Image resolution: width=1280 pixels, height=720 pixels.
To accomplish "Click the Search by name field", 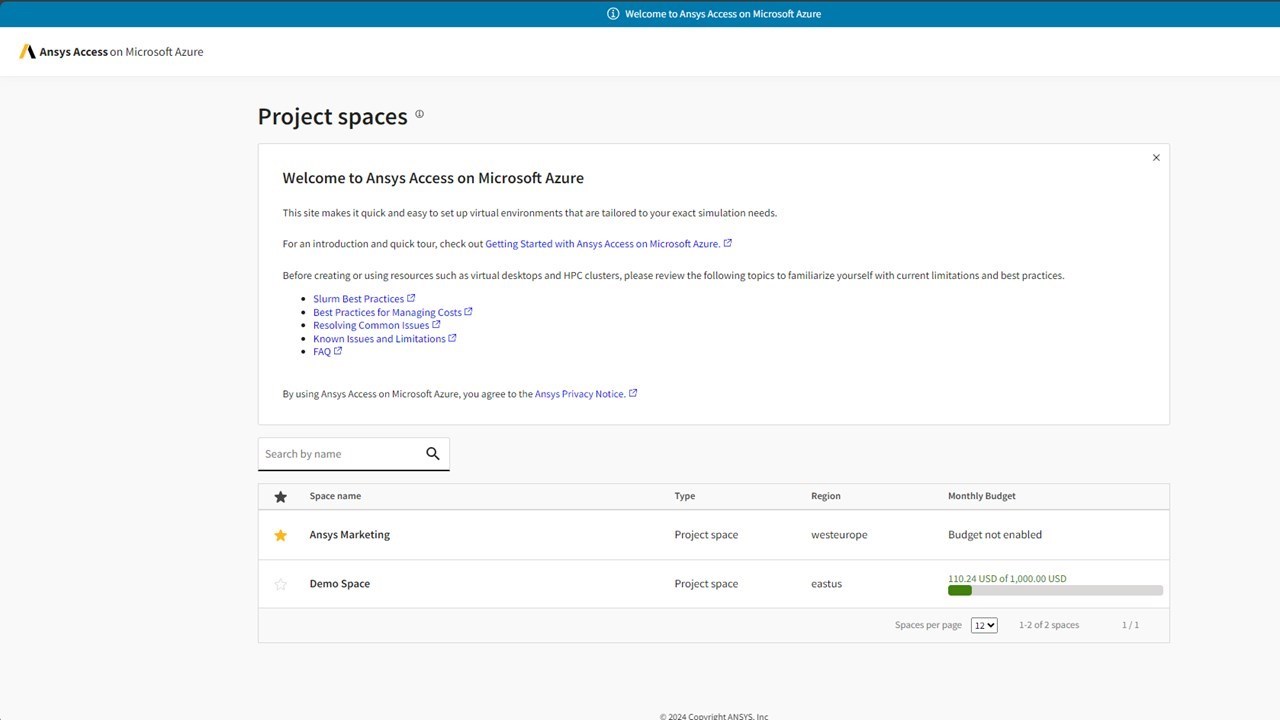I will point(340,454).
